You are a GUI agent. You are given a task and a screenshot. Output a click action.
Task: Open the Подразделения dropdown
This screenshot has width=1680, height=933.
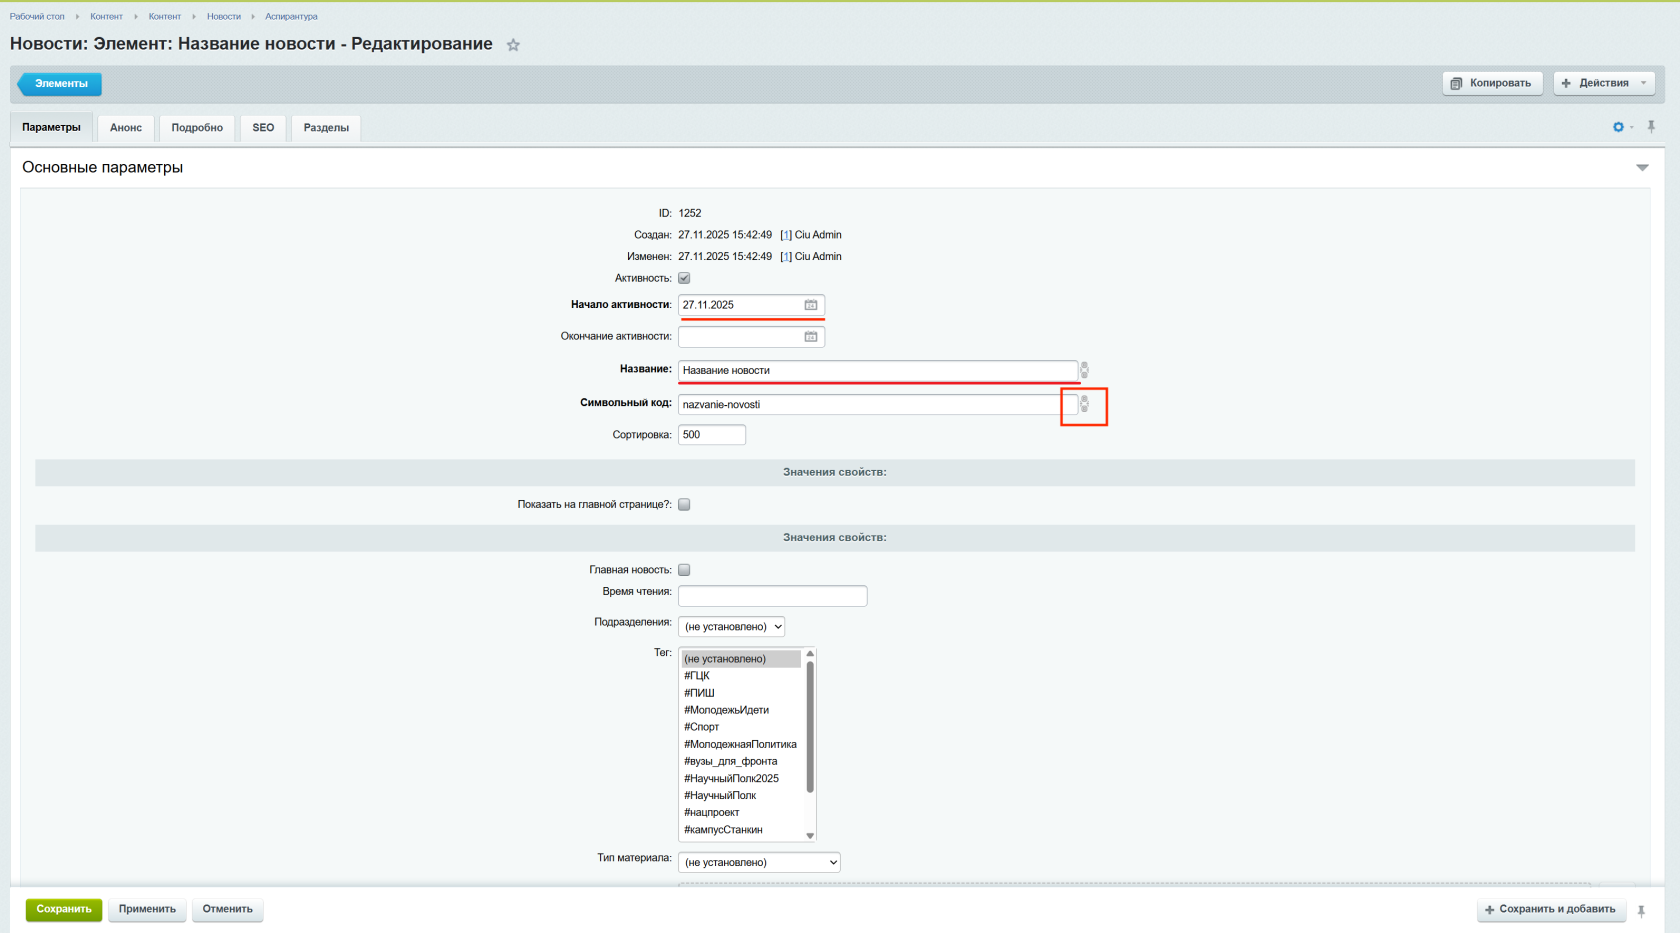click(x=731, y=627)
